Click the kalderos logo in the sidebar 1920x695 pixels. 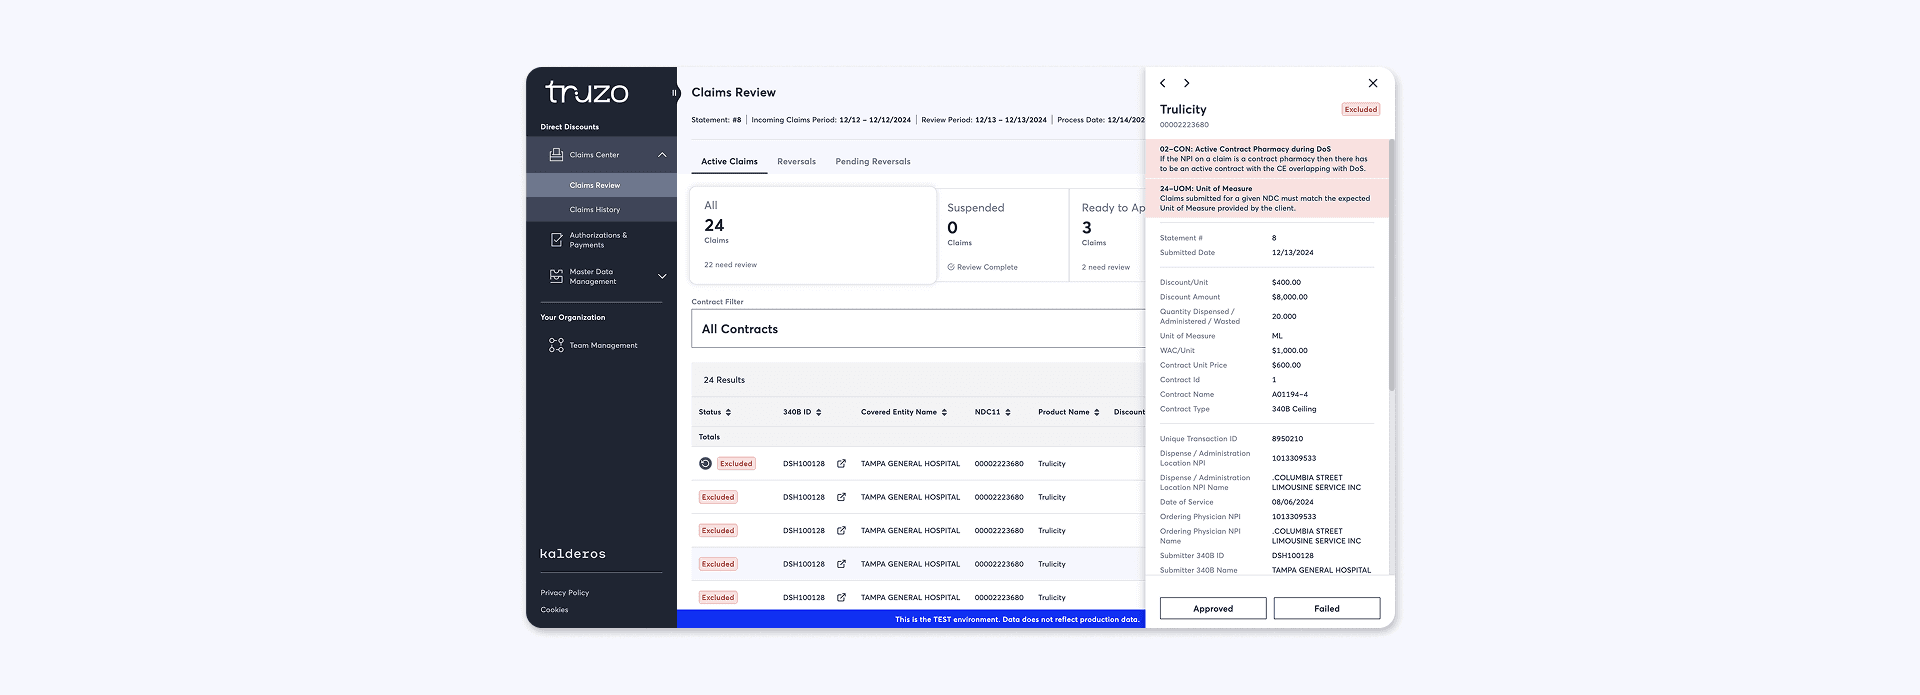click(x=573, y=554)
